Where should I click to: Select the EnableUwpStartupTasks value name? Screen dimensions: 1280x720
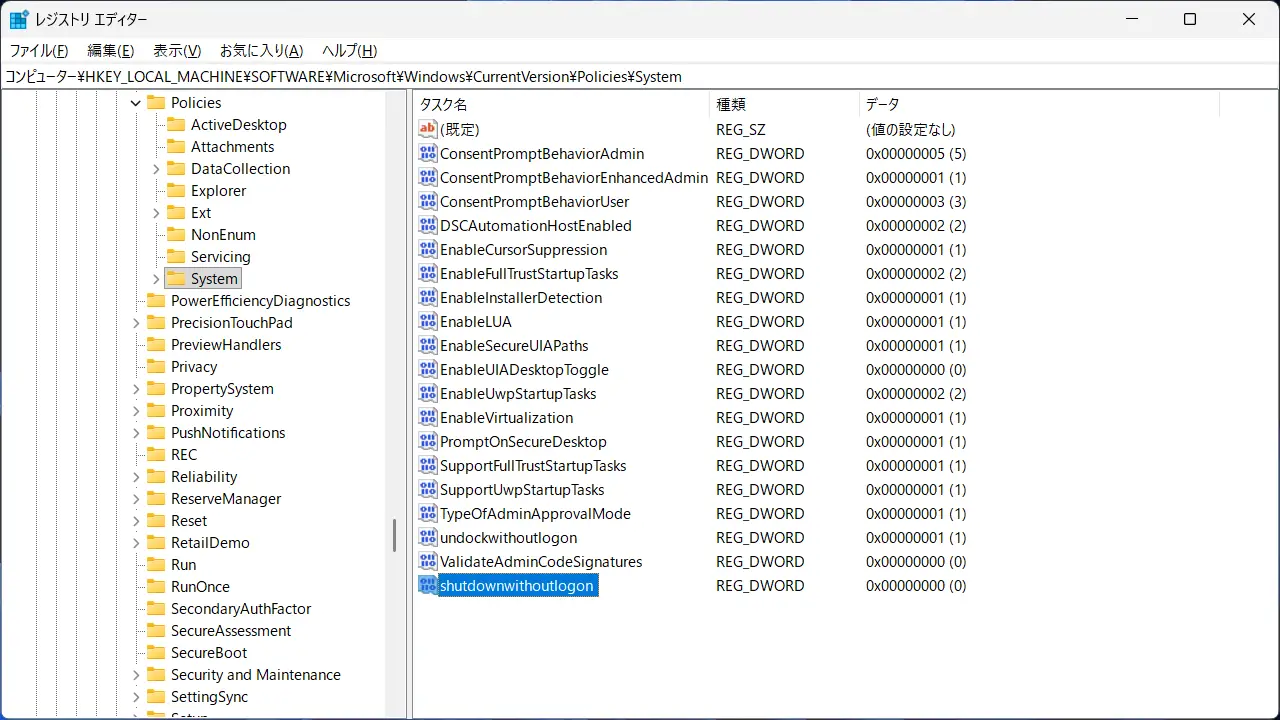[x=518, y=393]
